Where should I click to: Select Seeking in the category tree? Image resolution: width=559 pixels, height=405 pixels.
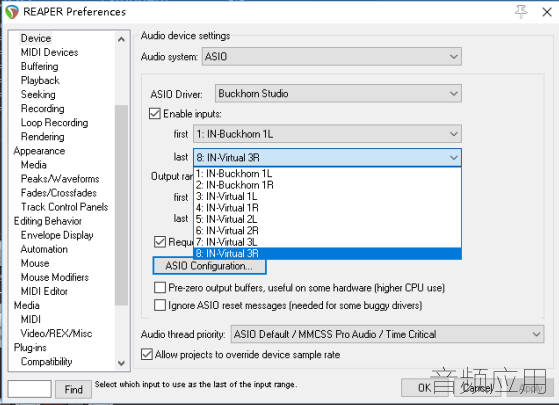point(38,94)
